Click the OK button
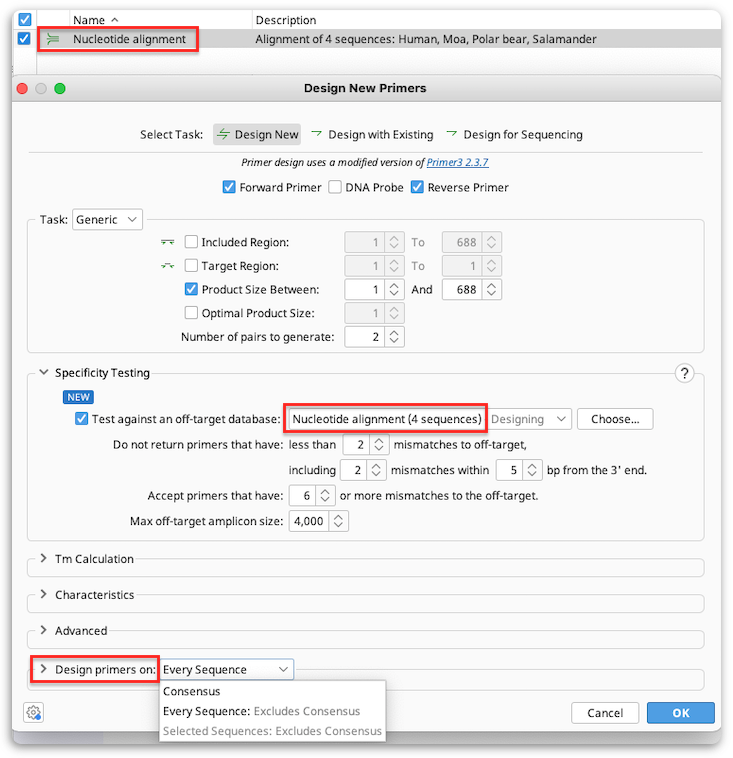This screenshot has width=733, height=758. click(x=680, y=713)
